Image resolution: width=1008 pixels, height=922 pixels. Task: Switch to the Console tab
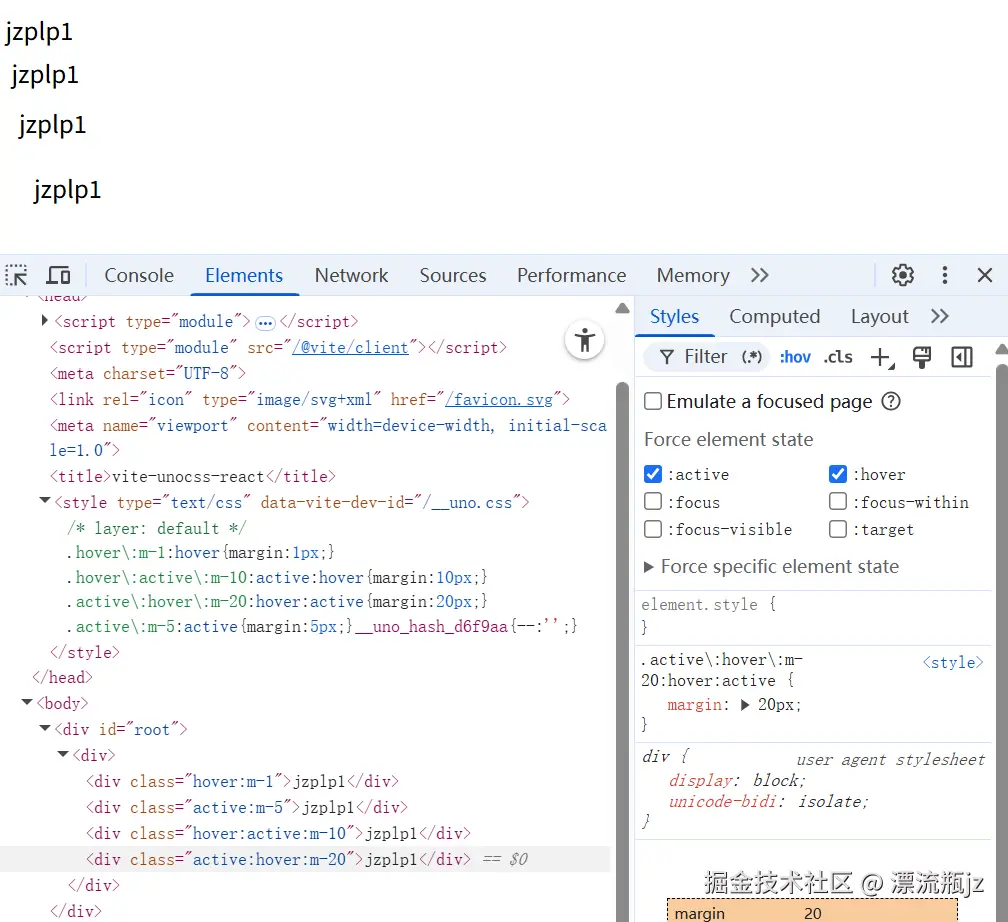pyautogui.click(x=139, y=275)
